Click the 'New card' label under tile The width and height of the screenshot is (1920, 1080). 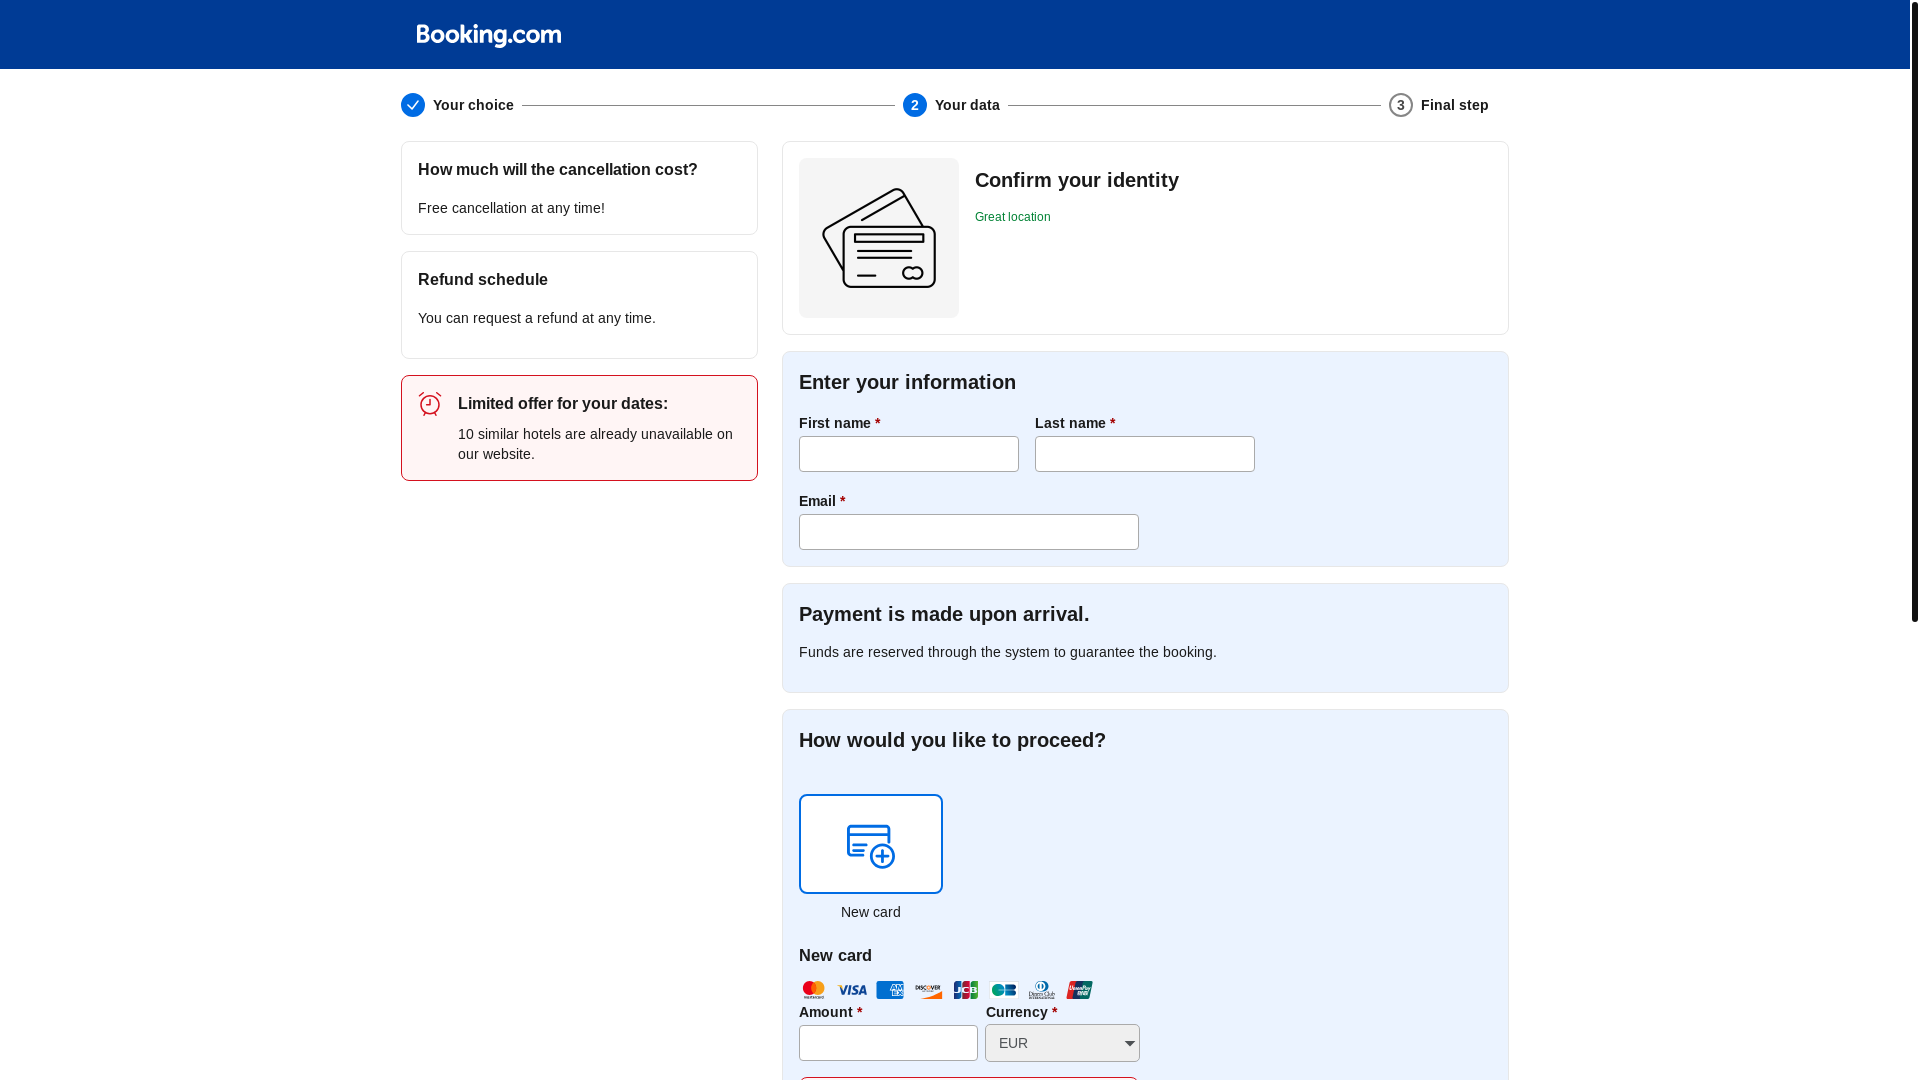point(871,912)
